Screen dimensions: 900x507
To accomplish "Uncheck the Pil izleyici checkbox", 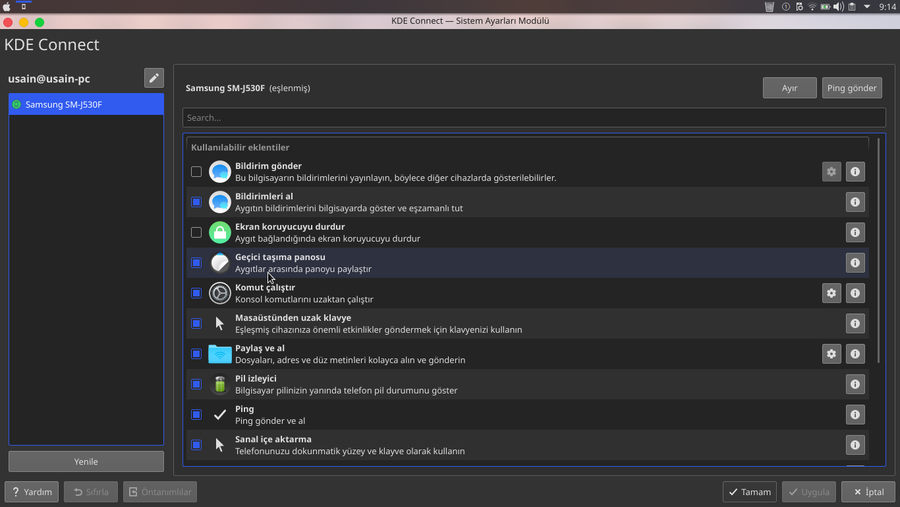I will [196, 384].
